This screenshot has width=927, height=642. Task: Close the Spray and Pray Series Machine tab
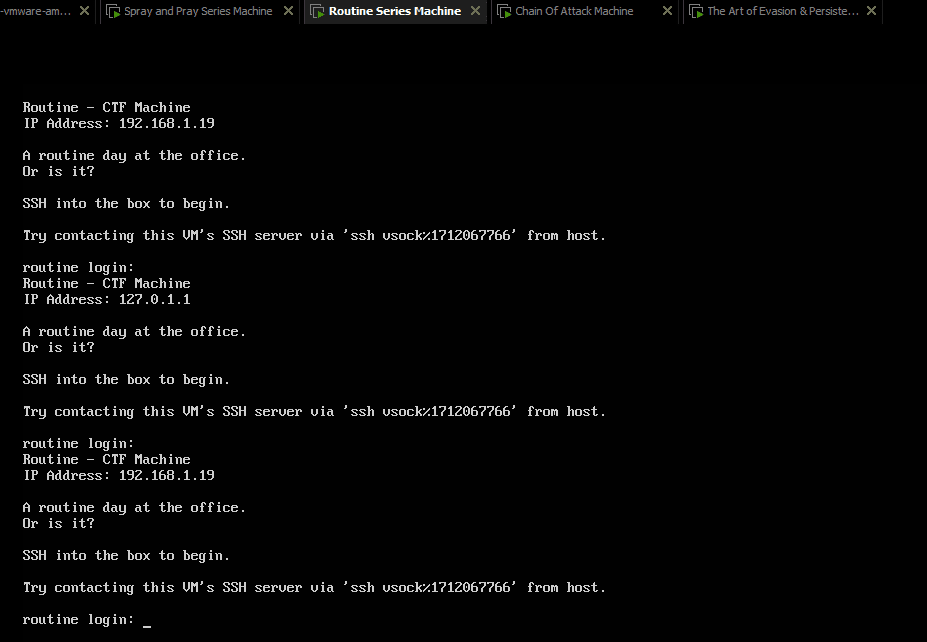pos(288,11)
